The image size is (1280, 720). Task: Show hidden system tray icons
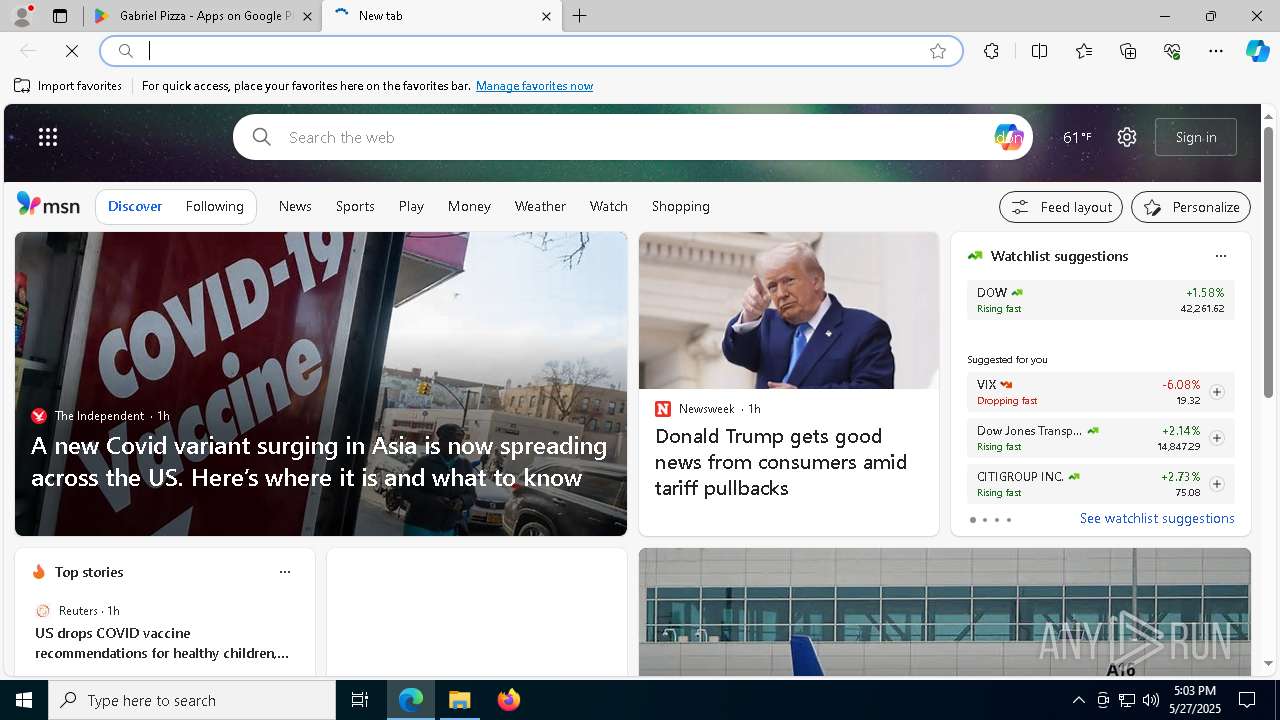pos(1079,700)
